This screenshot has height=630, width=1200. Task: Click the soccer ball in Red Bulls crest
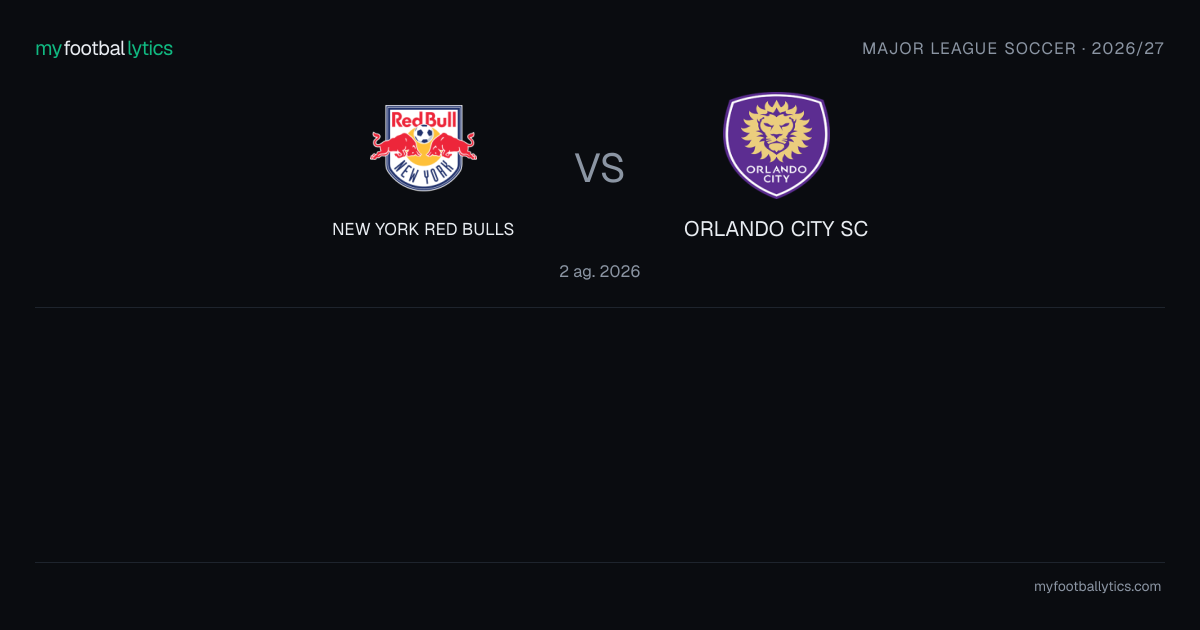point(424,135)
